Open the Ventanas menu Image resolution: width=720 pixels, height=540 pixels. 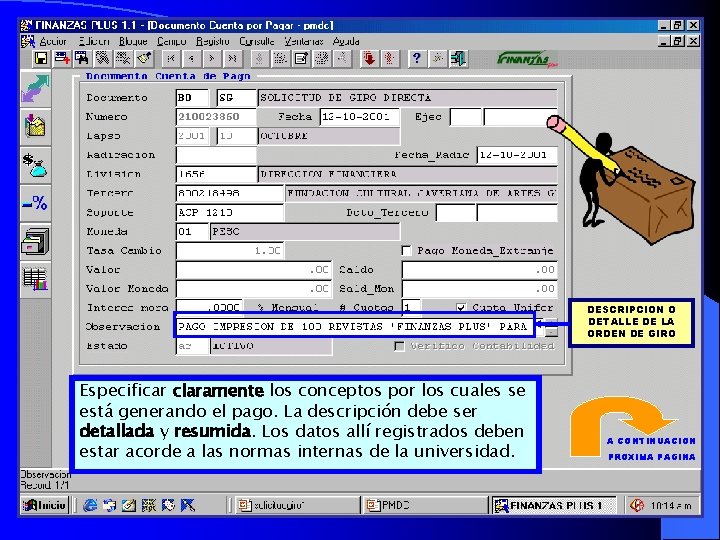pyautogui.click(x=304, y=41)
